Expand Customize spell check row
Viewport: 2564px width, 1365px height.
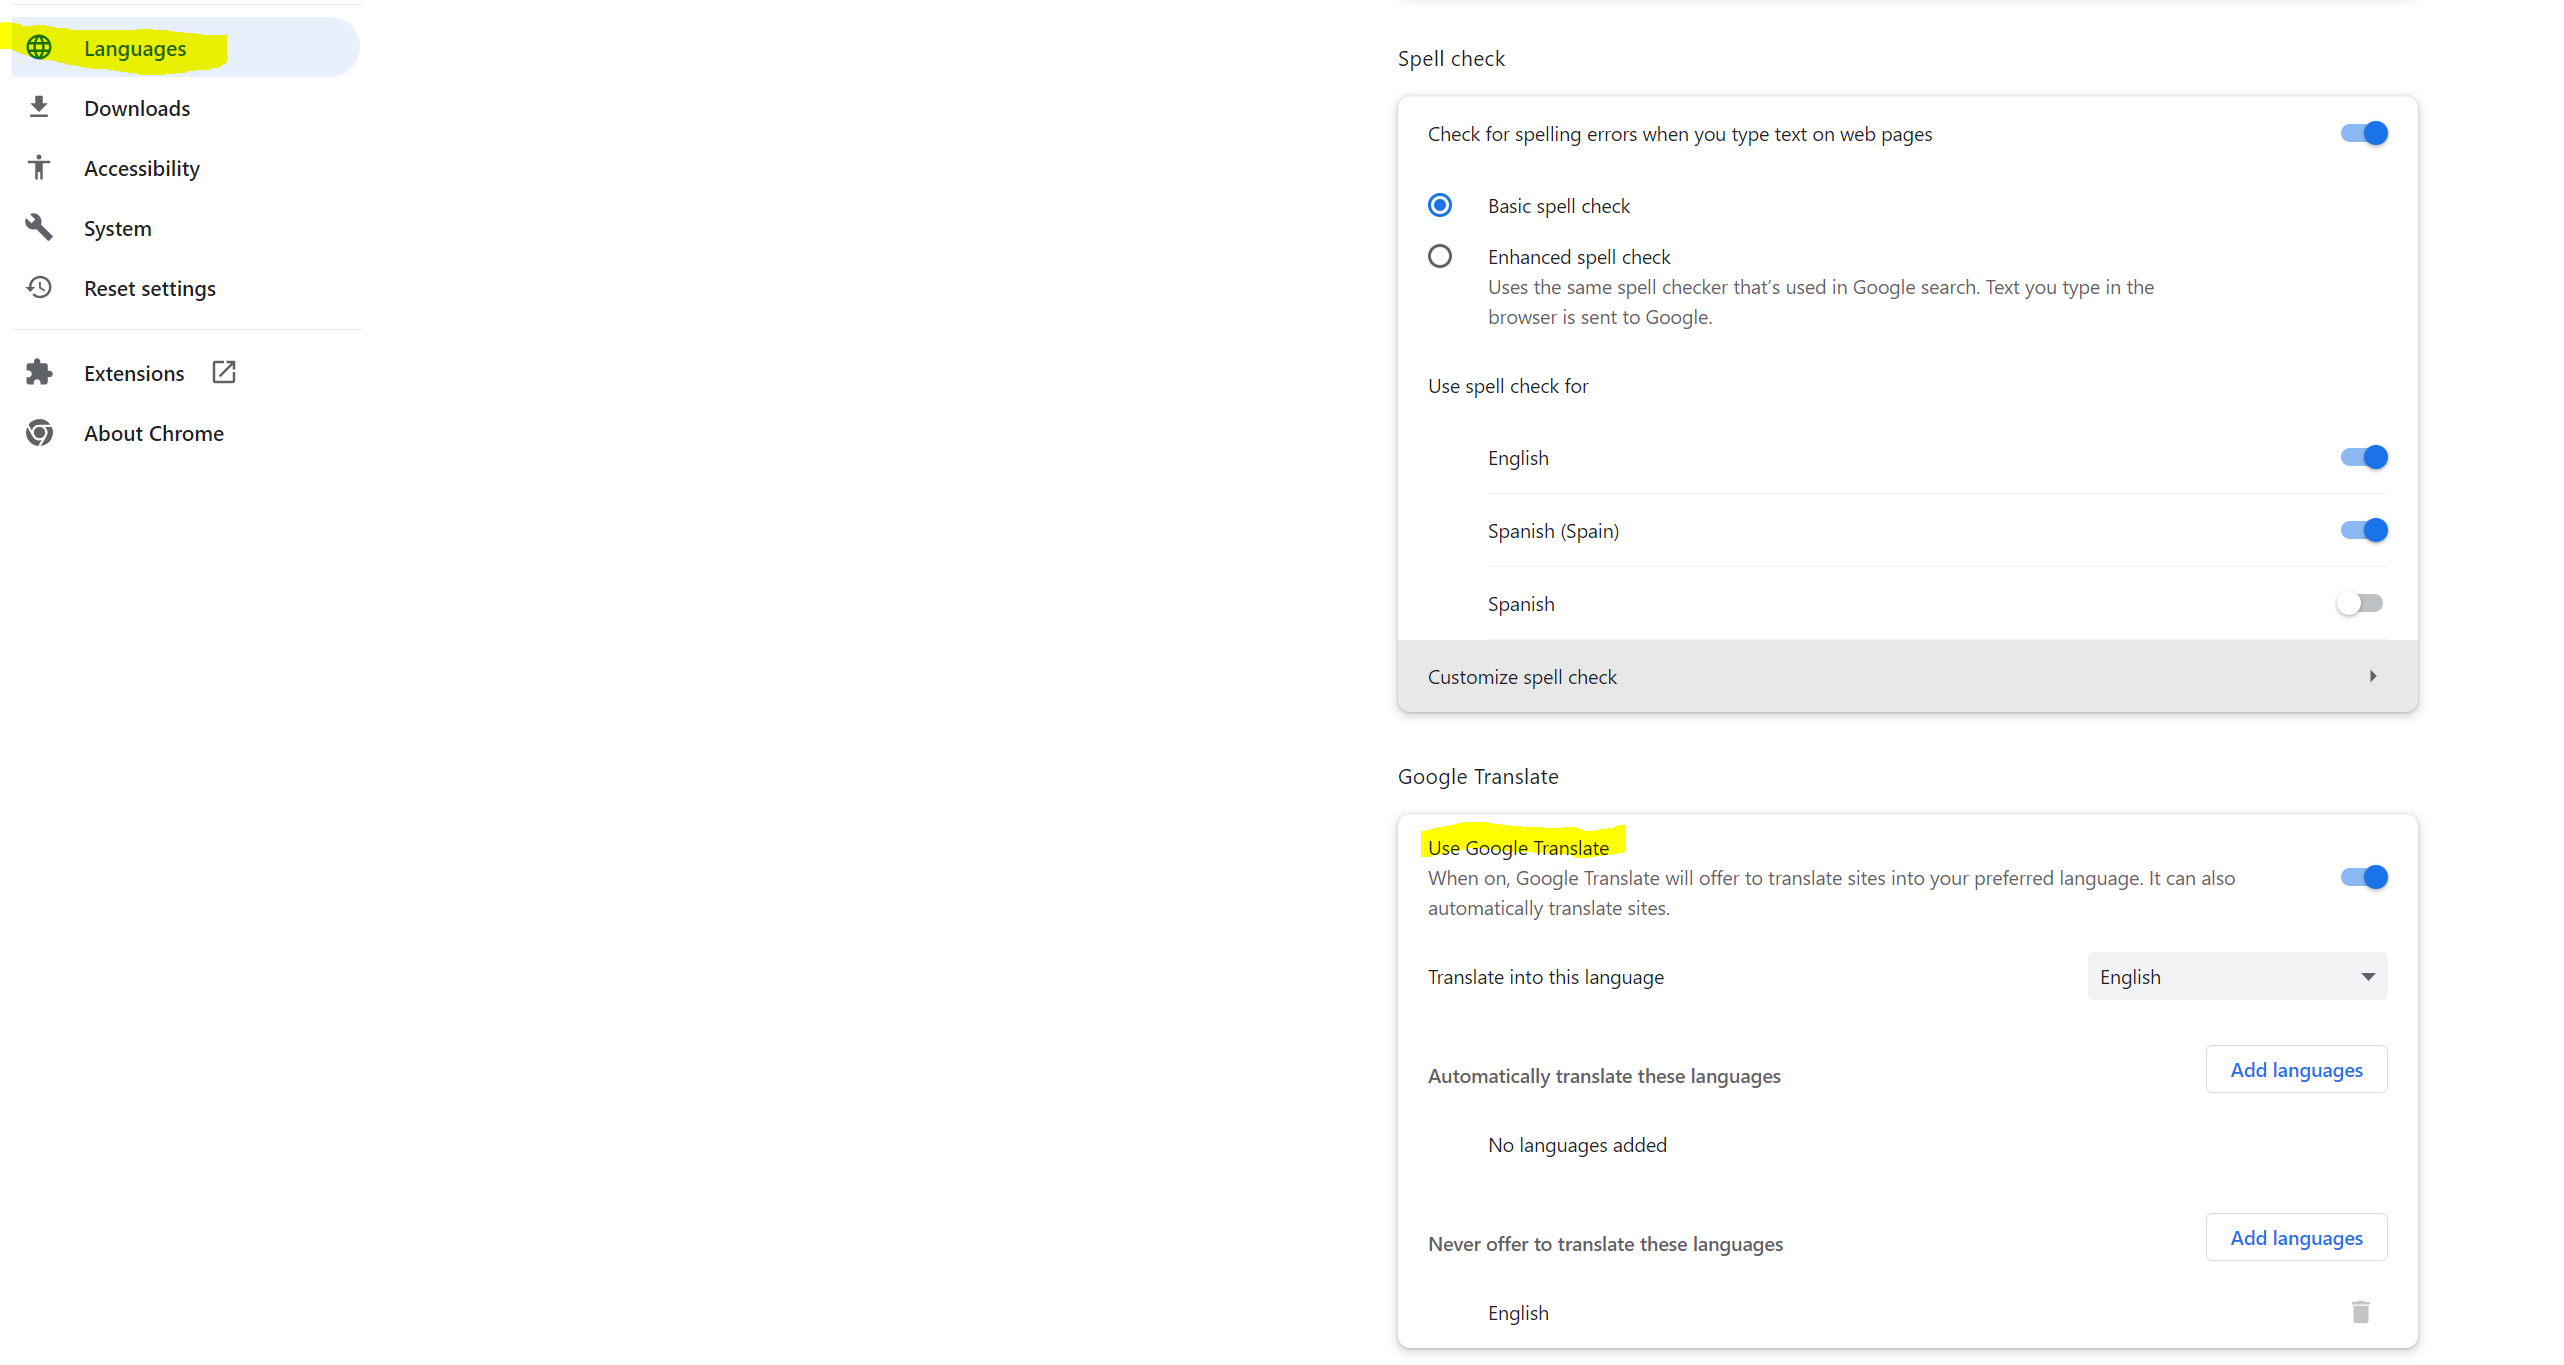tap(1907, 676)
